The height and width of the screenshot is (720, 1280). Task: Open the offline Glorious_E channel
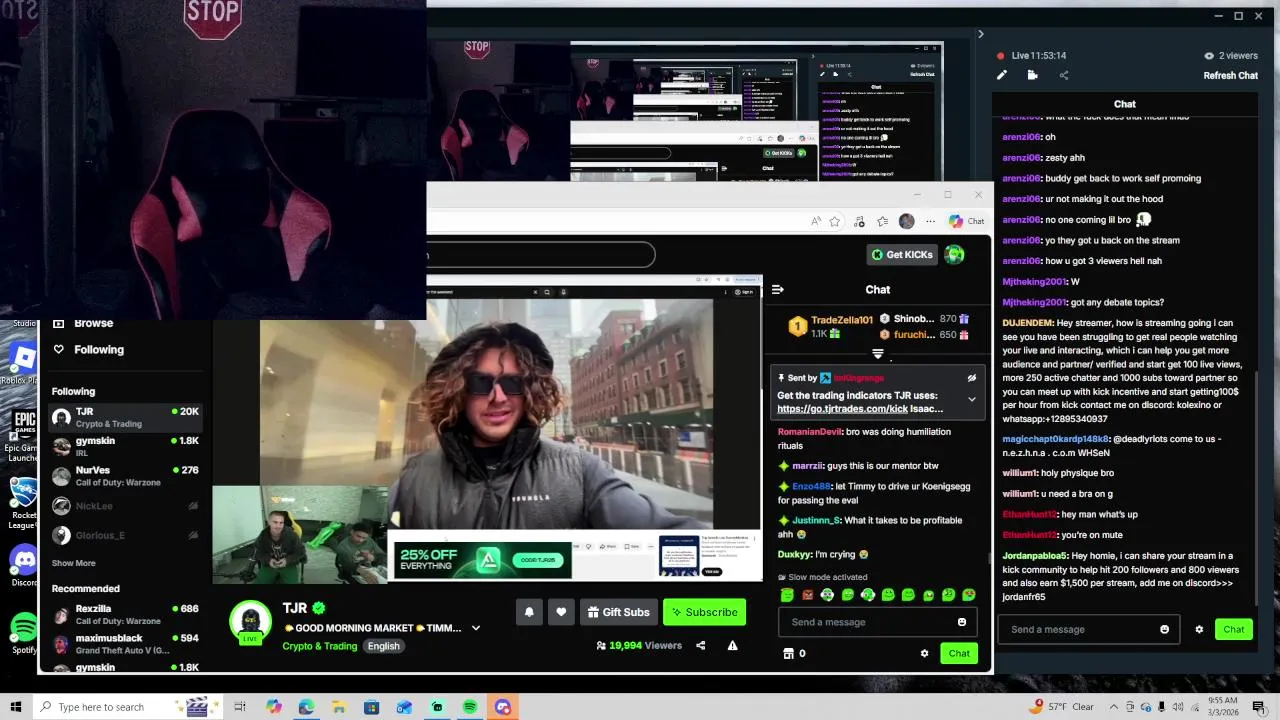(126, 535)
